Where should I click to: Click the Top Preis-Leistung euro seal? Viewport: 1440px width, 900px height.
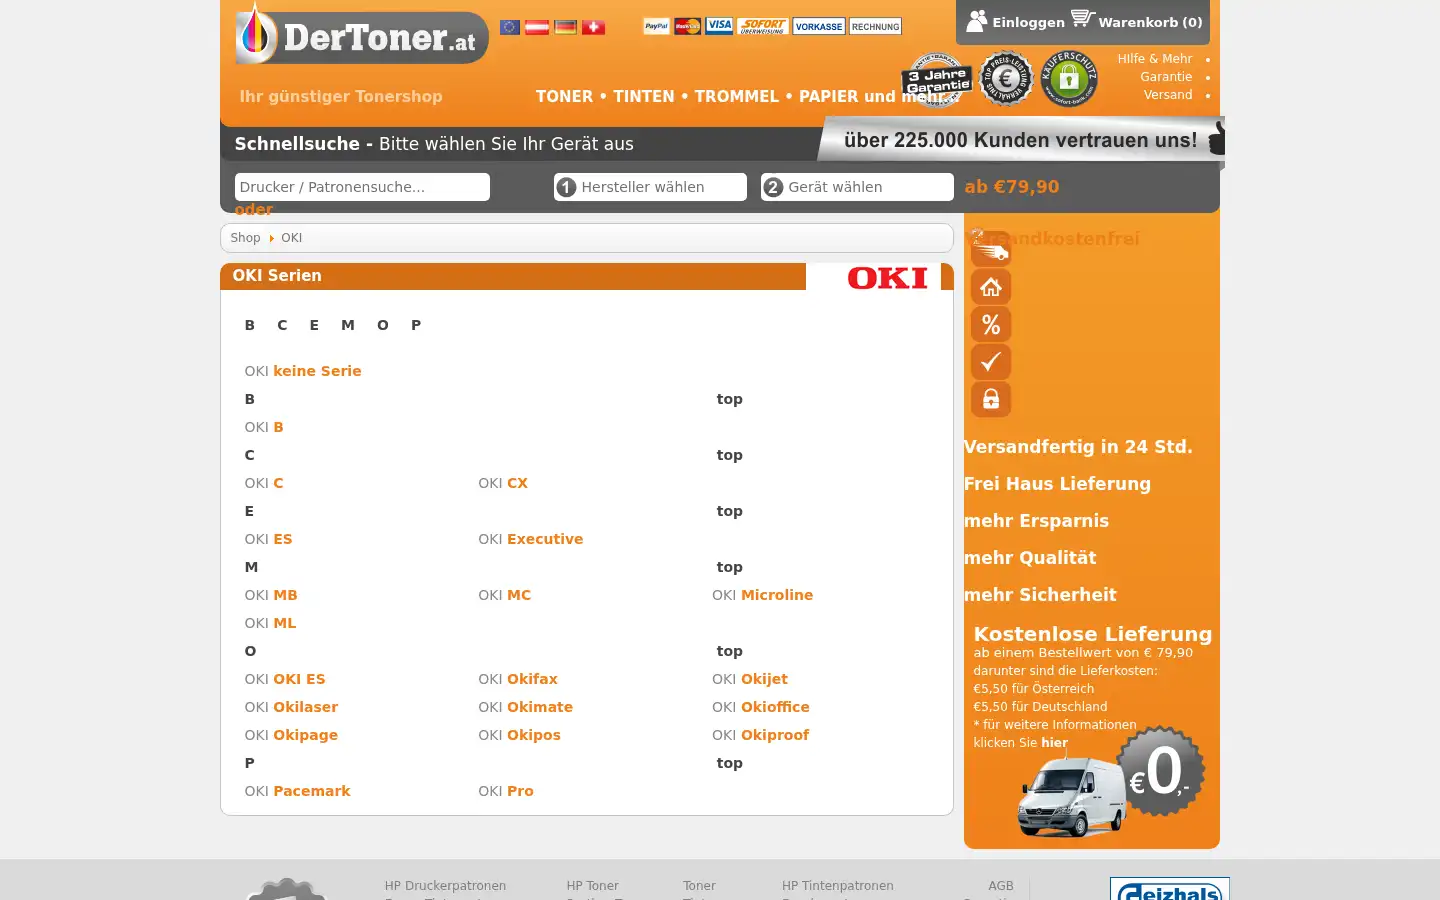click(1006, 78)
